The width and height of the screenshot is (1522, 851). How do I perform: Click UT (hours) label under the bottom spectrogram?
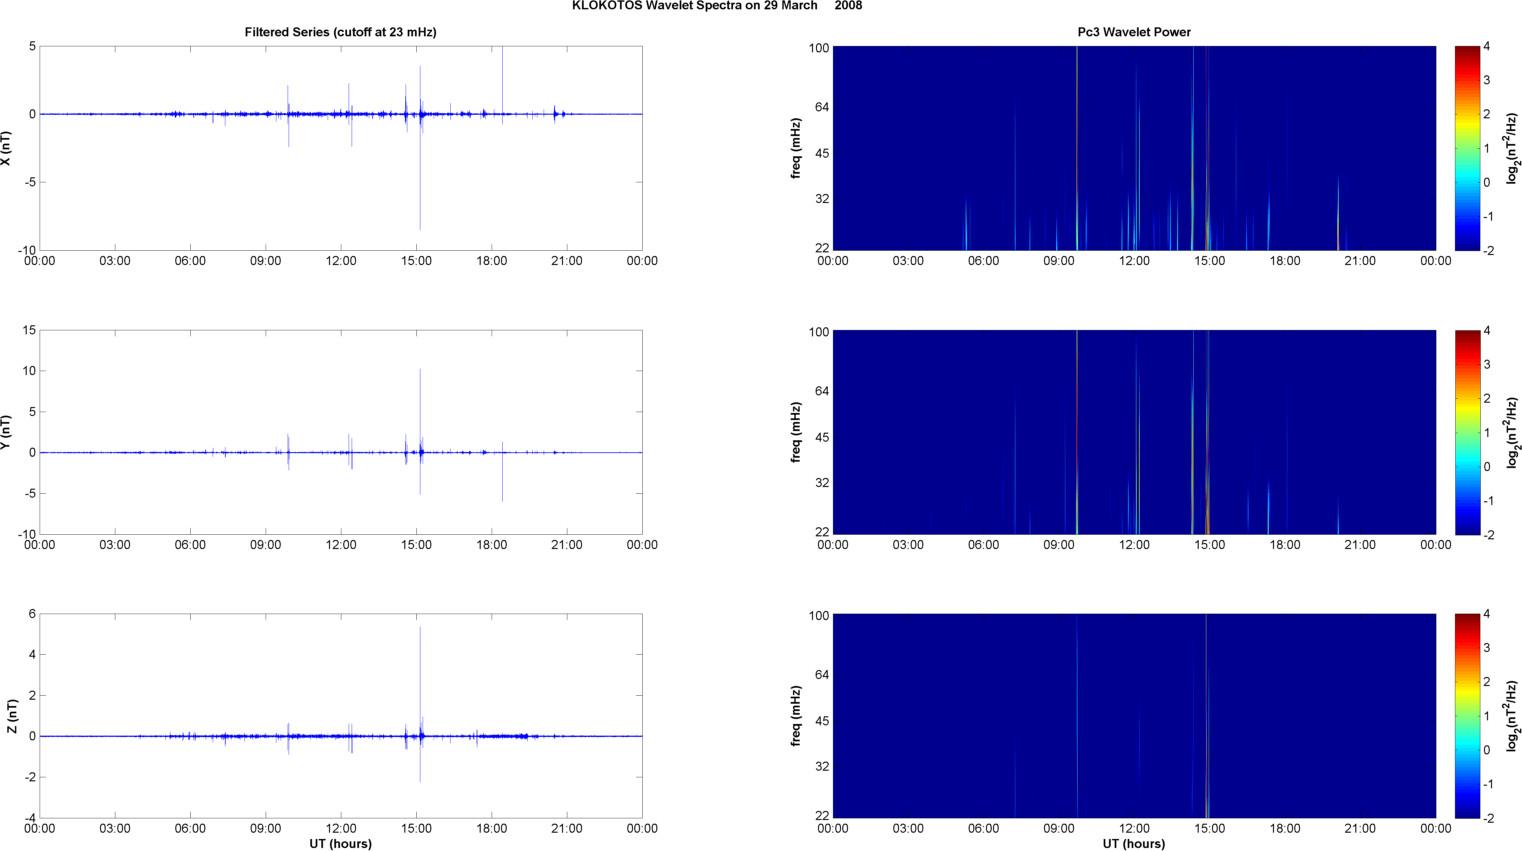1133,844
